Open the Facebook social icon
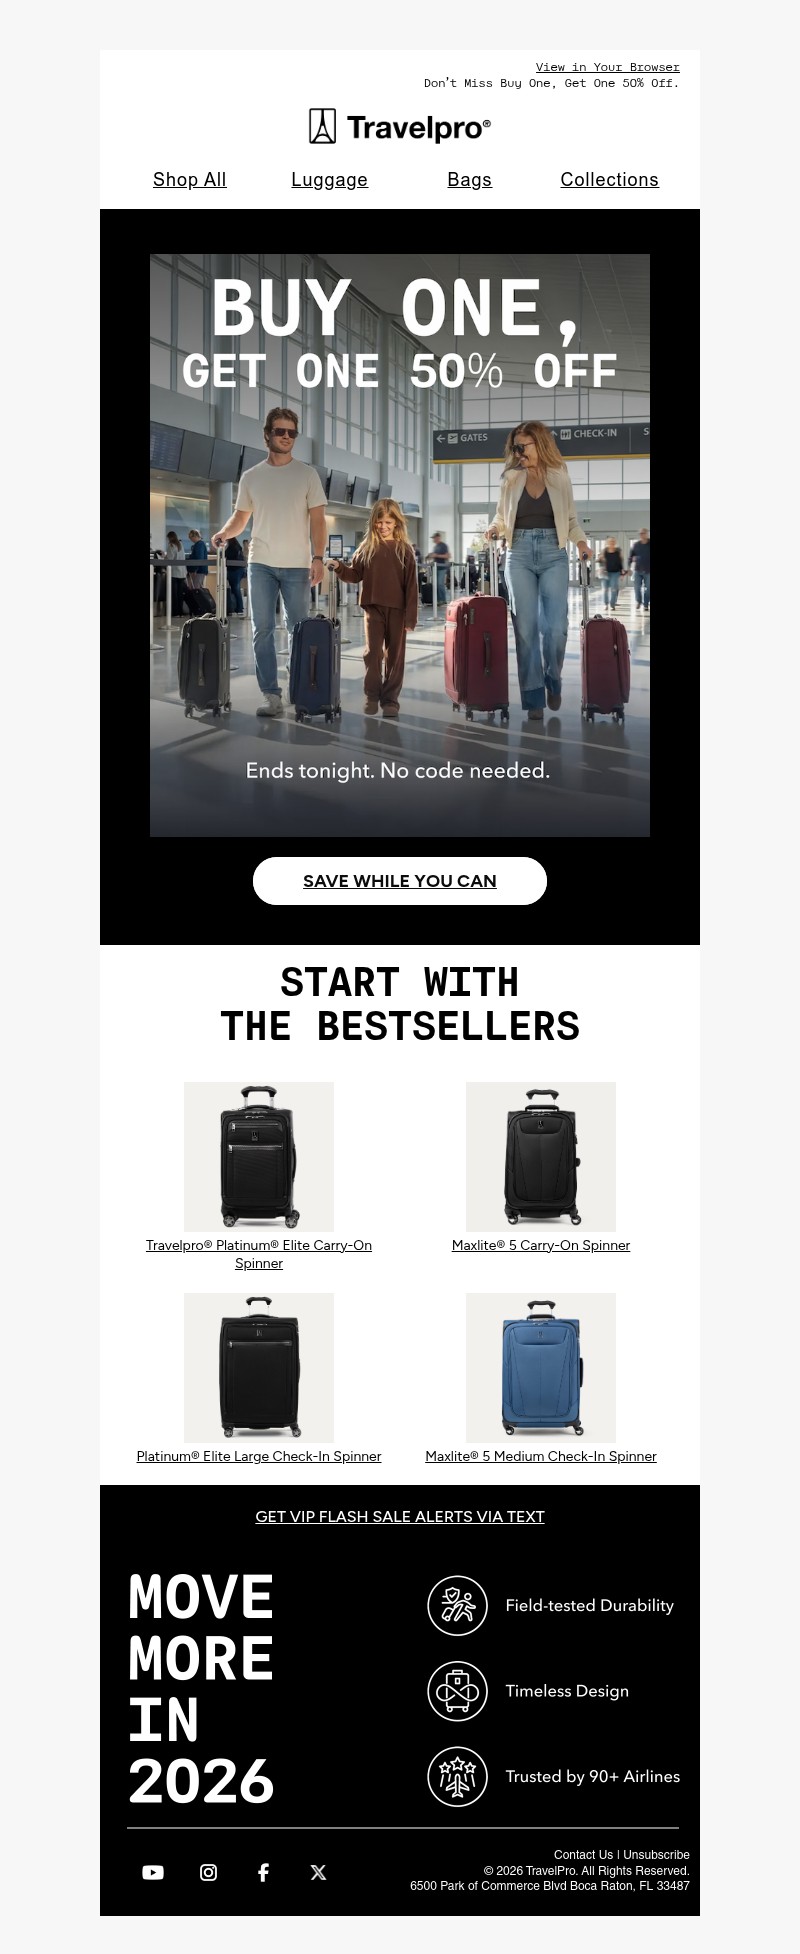Screen dimensions: 800x1954 [x=263, y=1872]
